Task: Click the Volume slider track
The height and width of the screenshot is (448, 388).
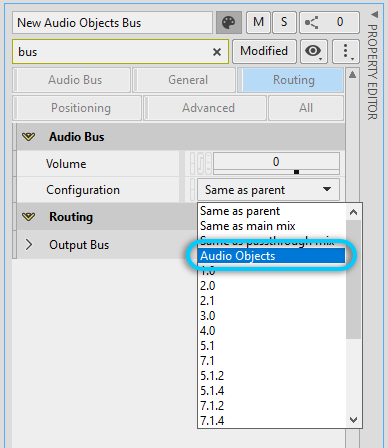Action: 276,172
